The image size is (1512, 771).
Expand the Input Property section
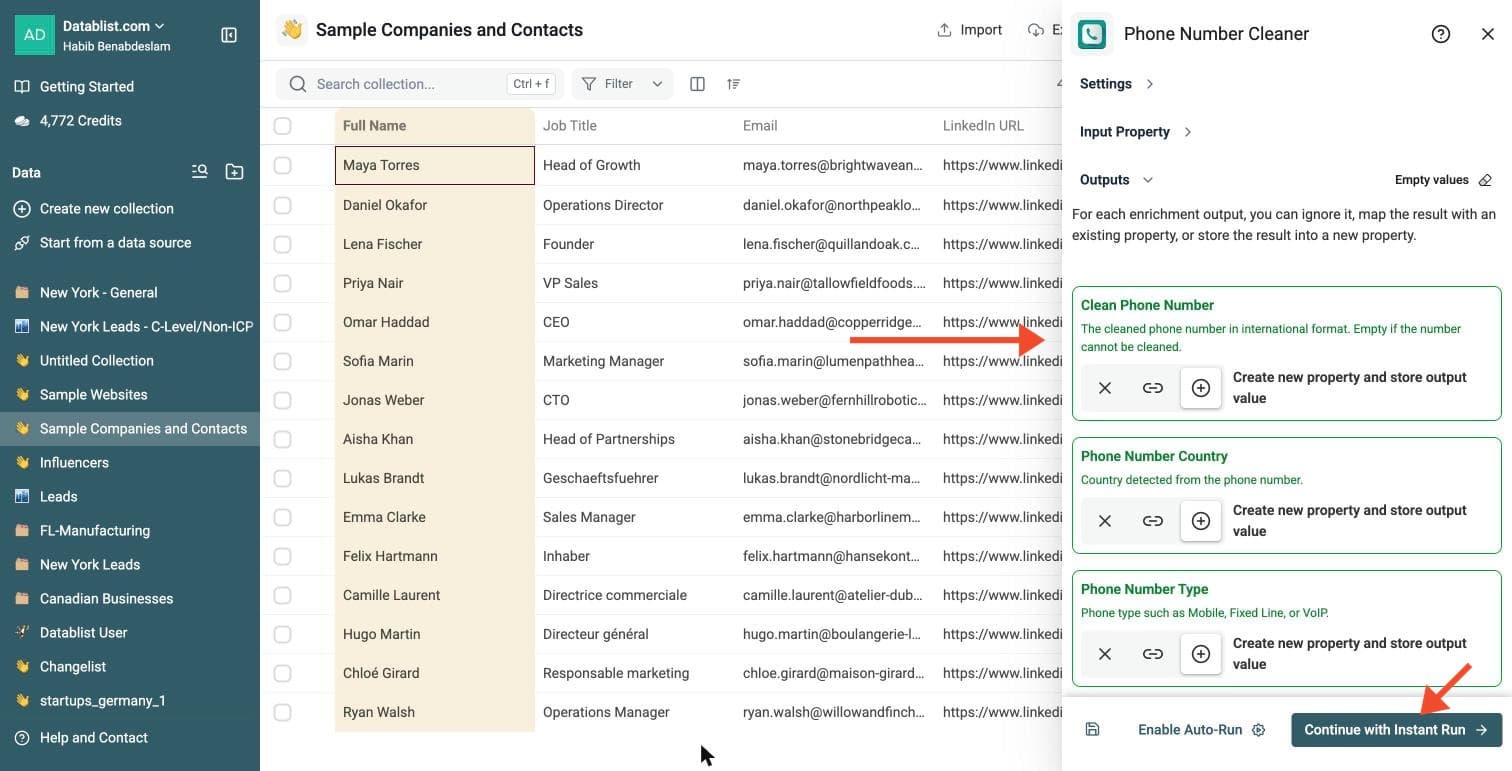(1136, 132)
